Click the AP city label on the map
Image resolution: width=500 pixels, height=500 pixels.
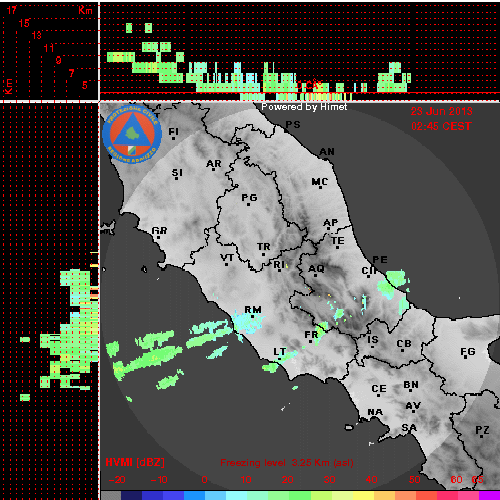[331, 223]
